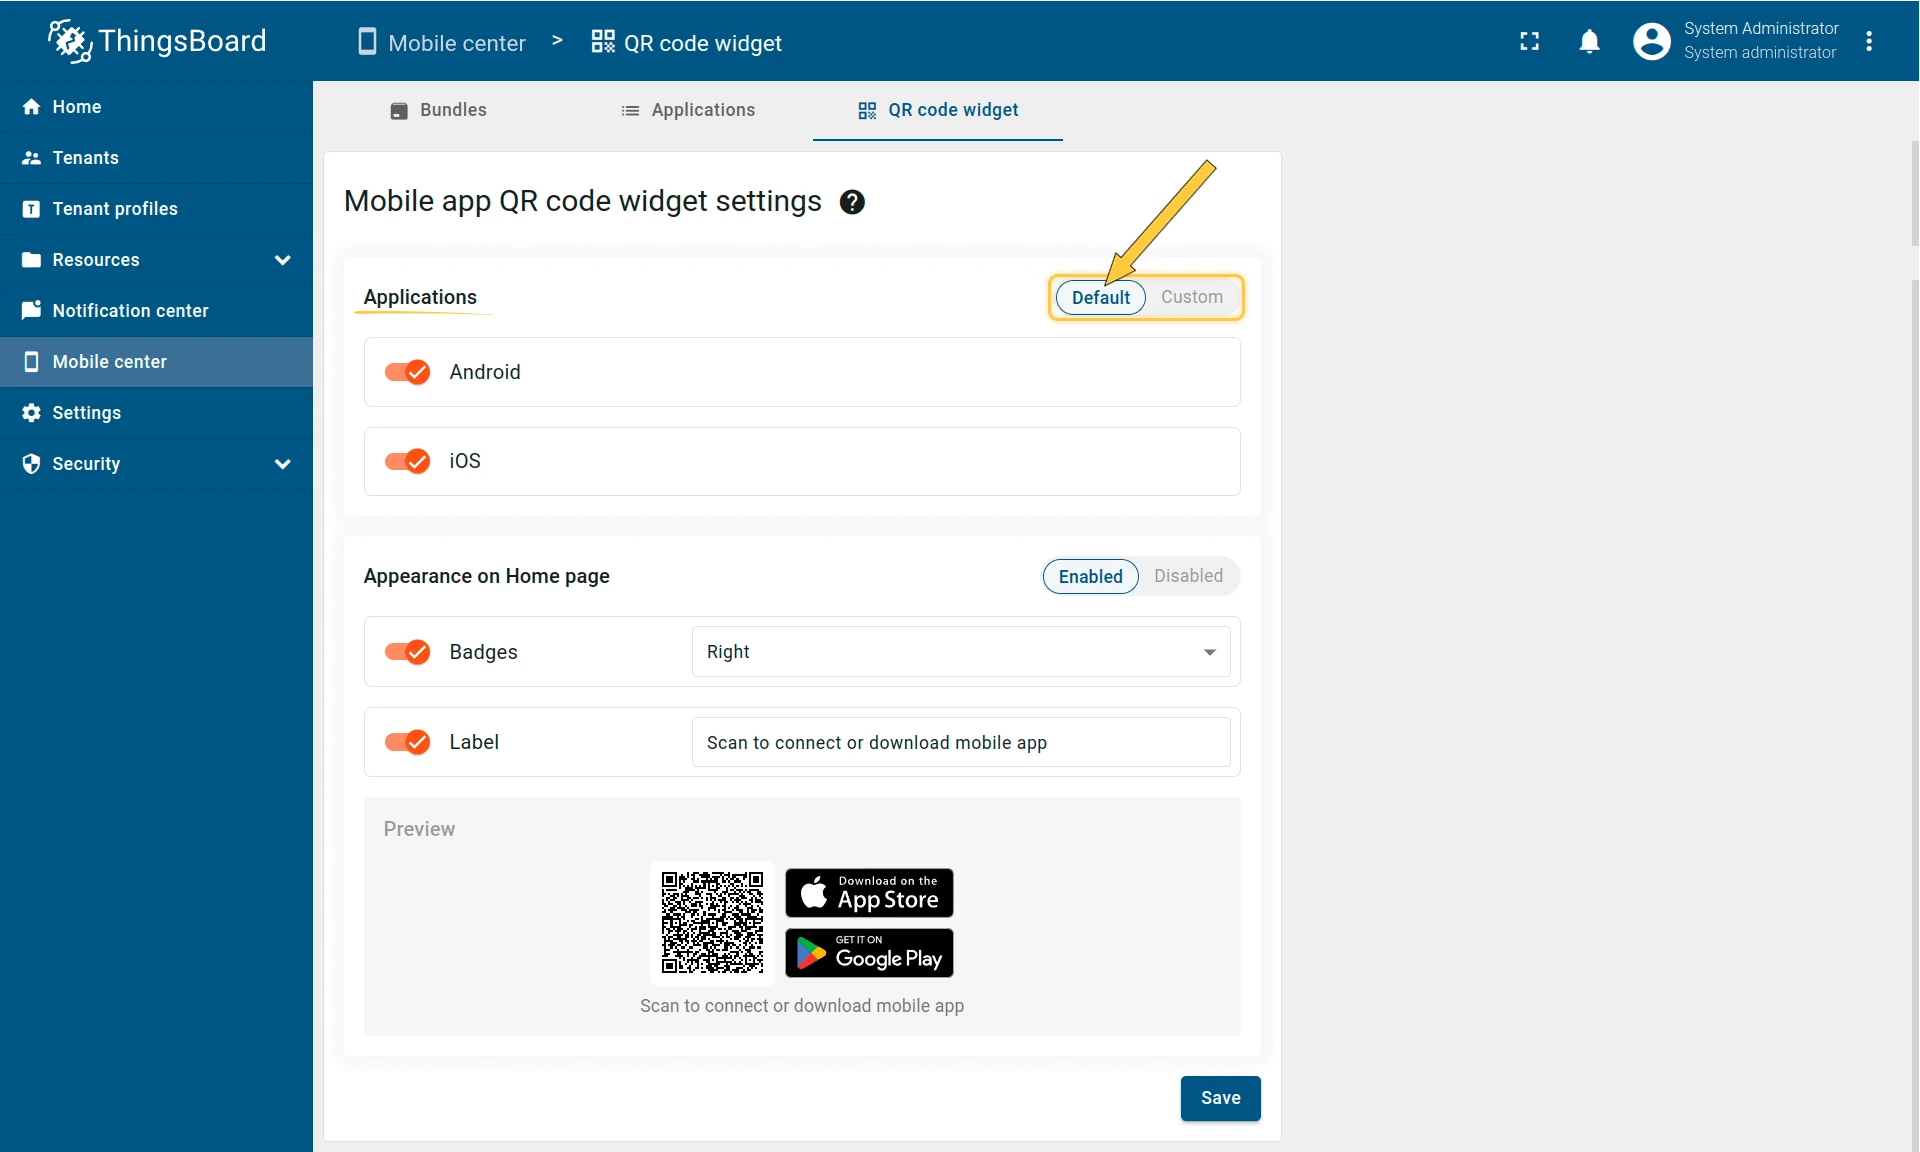Expand the Resources menu chevron
1920x1152 pixels.
pos(283,260)
